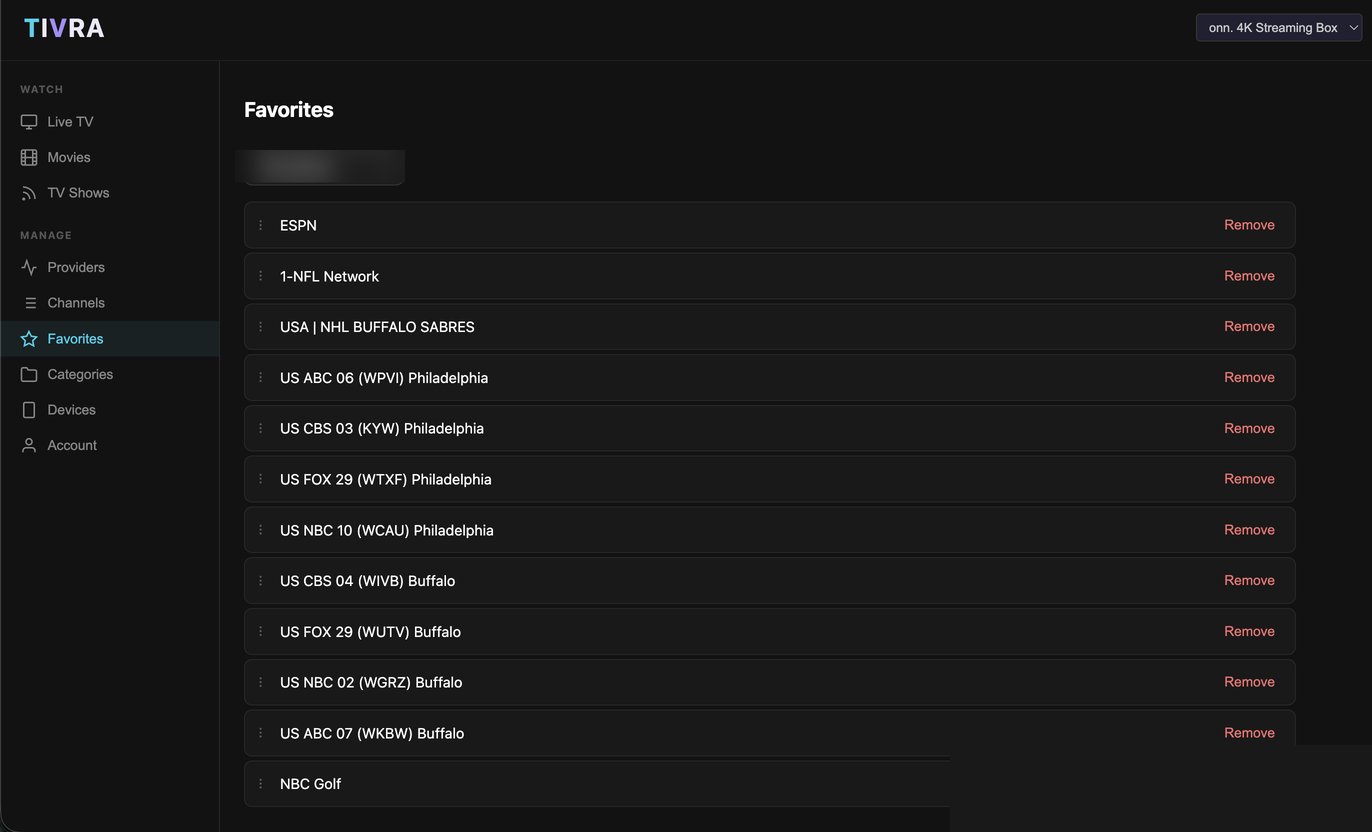Screen dimensions: 1372x832
Task: Remove 1-NFL Network from favorites
Action: [x=1249, y=276]
